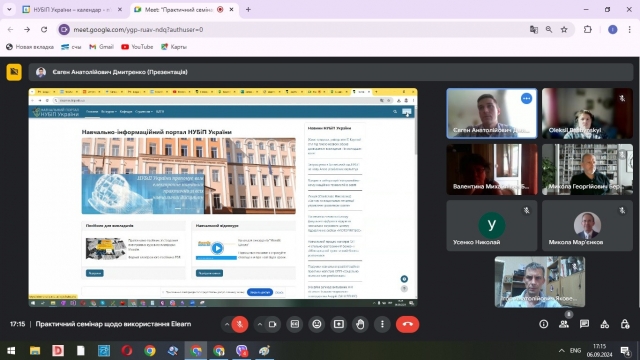Click the presenter name header bar
This screenshot has height=360, width=640.
point(331,72)
